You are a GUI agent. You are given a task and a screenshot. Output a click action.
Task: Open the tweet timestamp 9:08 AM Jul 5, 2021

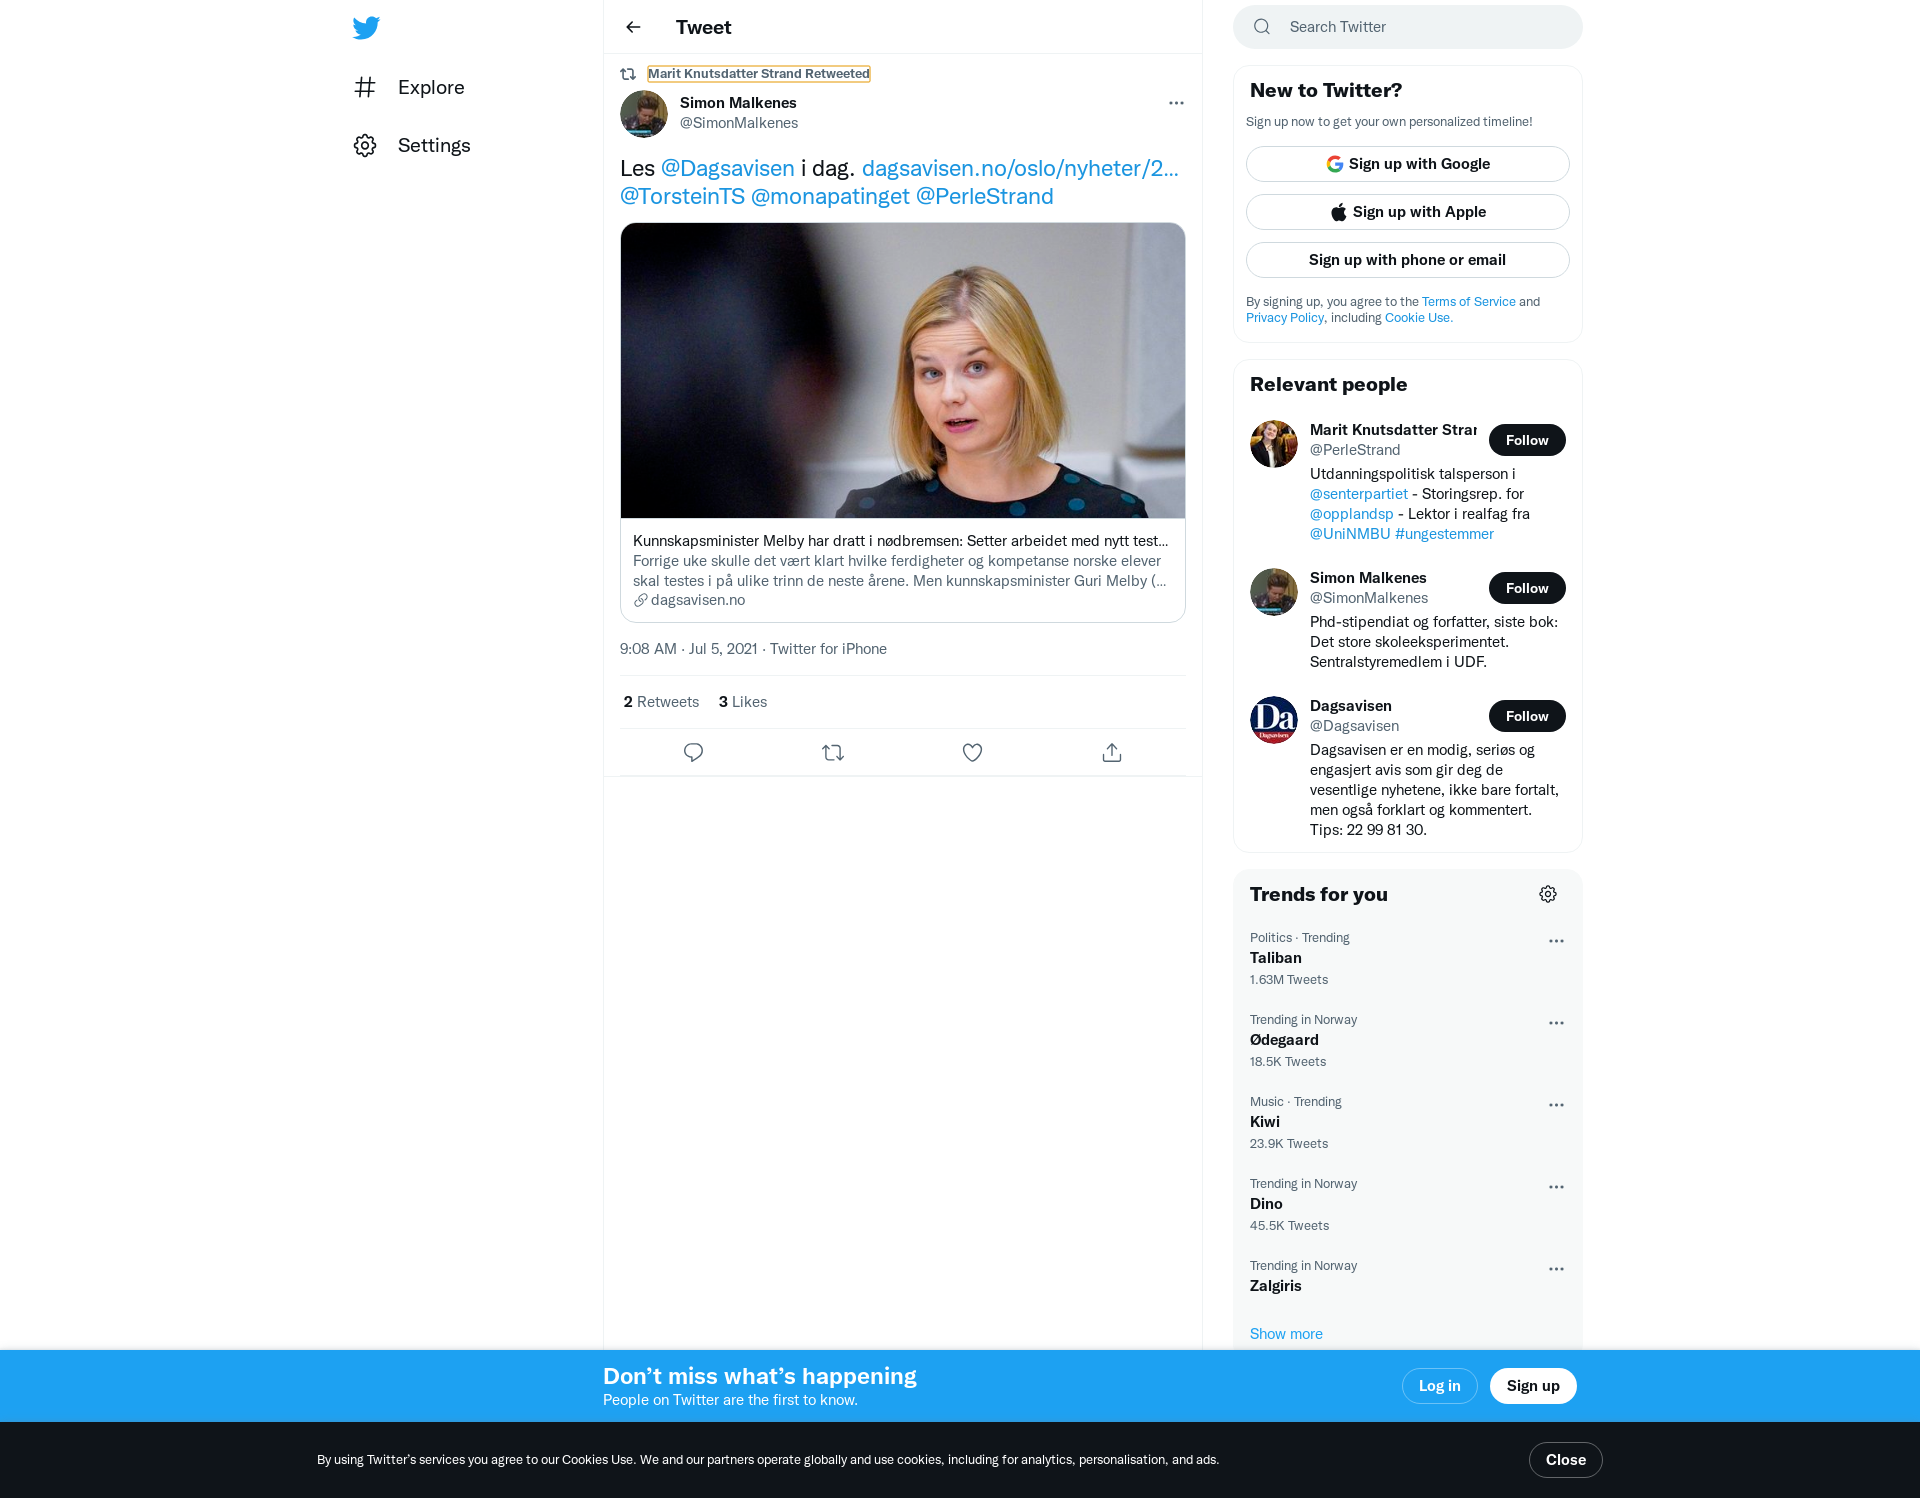pos(688,649)
